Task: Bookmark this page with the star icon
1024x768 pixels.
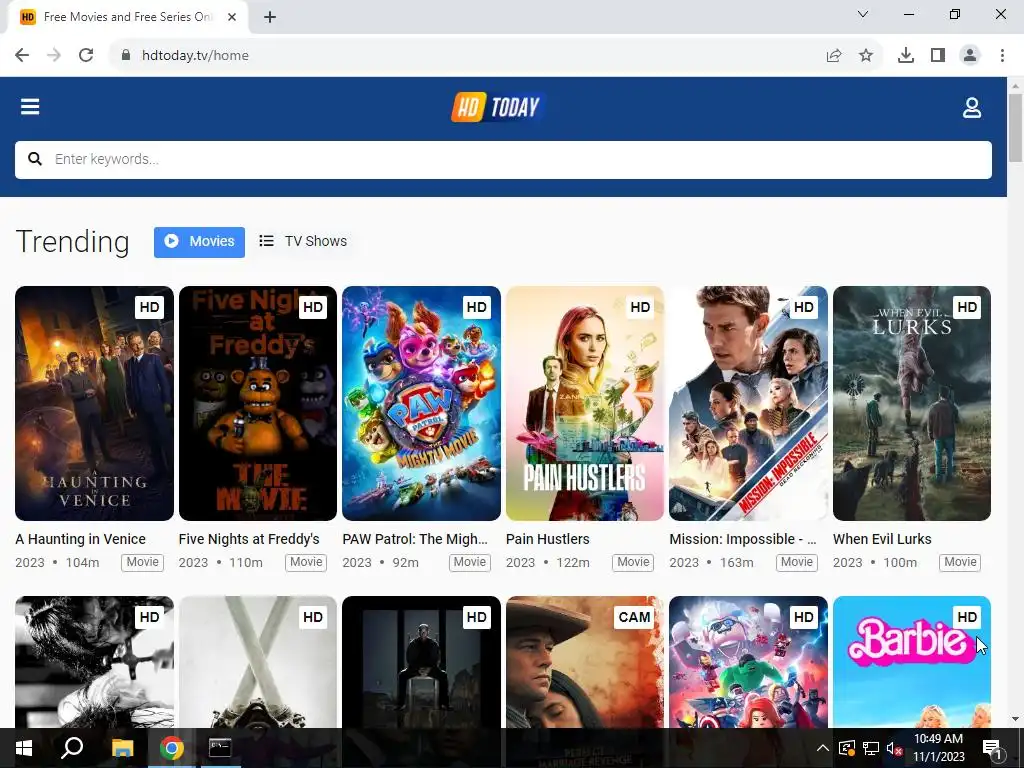Action: (866, 56)
